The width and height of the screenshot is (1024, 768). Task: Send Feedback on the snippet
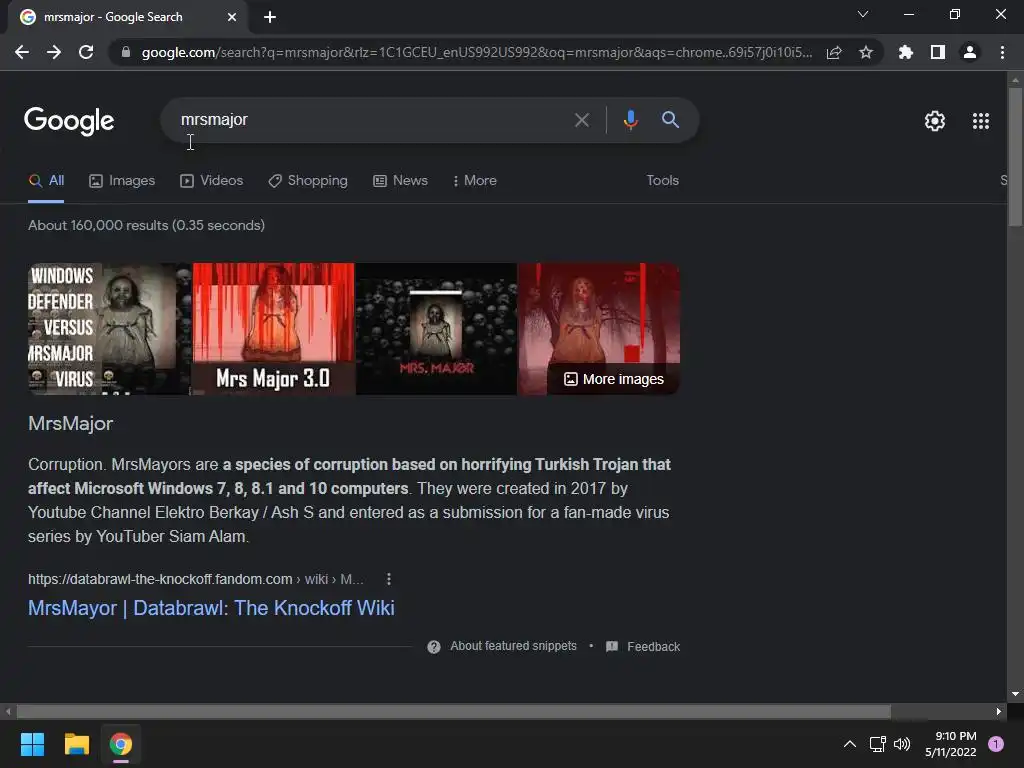point(643,647)
